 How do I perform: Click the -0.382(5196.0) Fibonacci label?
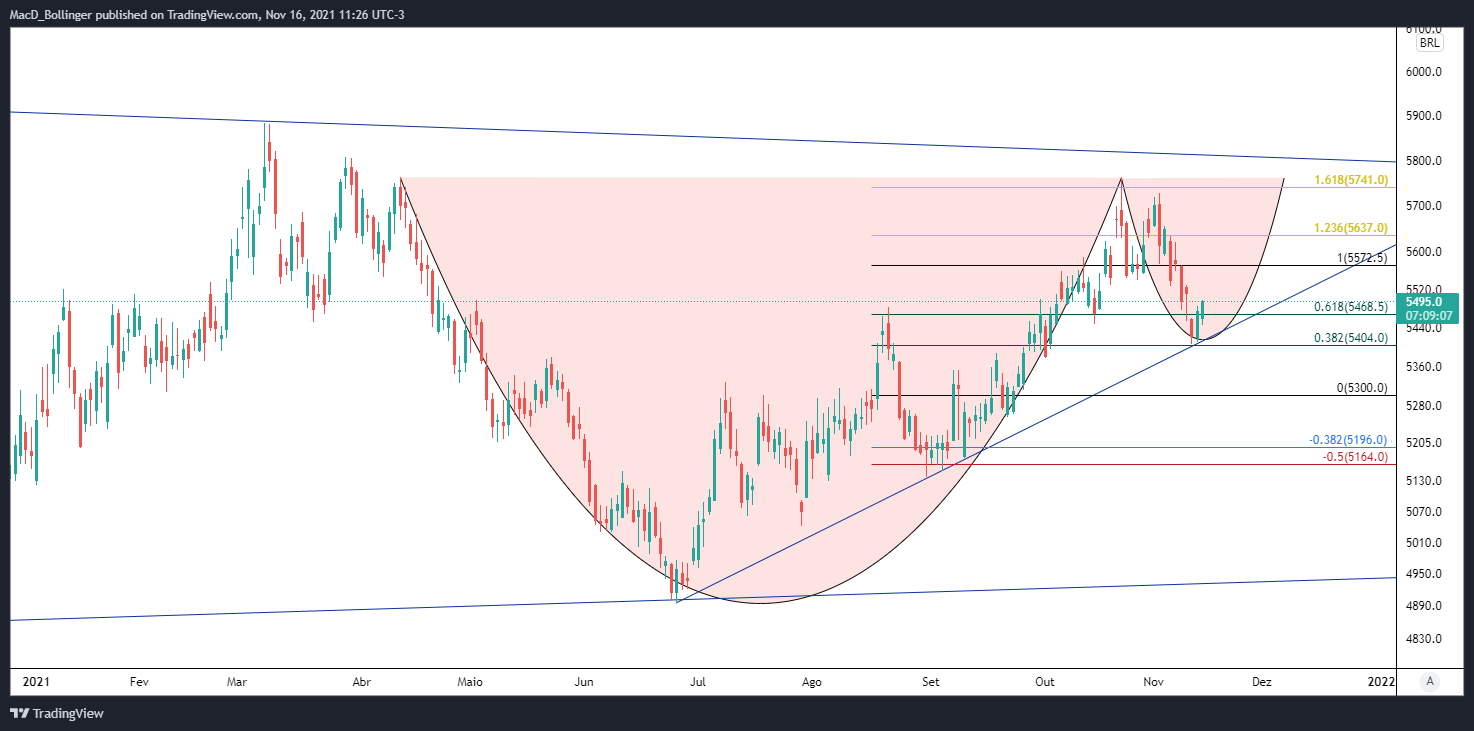point(1348,440)
